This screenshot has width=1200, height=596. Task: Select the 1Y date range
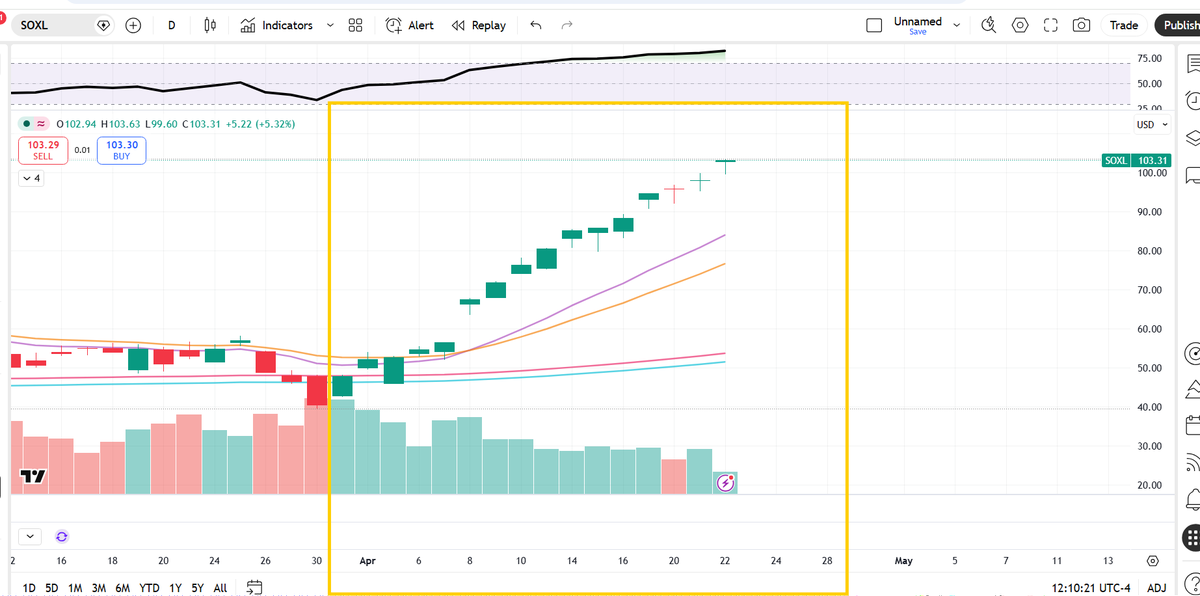tap(176, 588)
